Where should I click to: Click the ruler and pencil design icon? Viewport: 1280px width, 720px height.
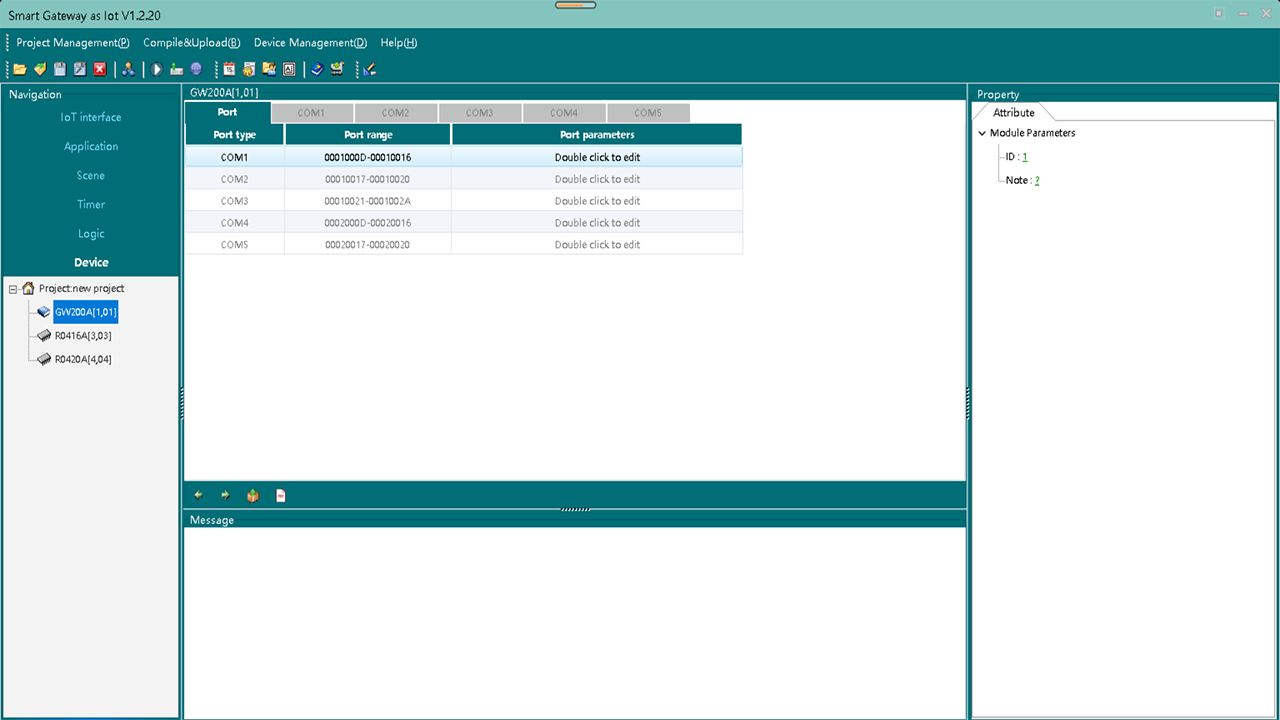point(370,69)
